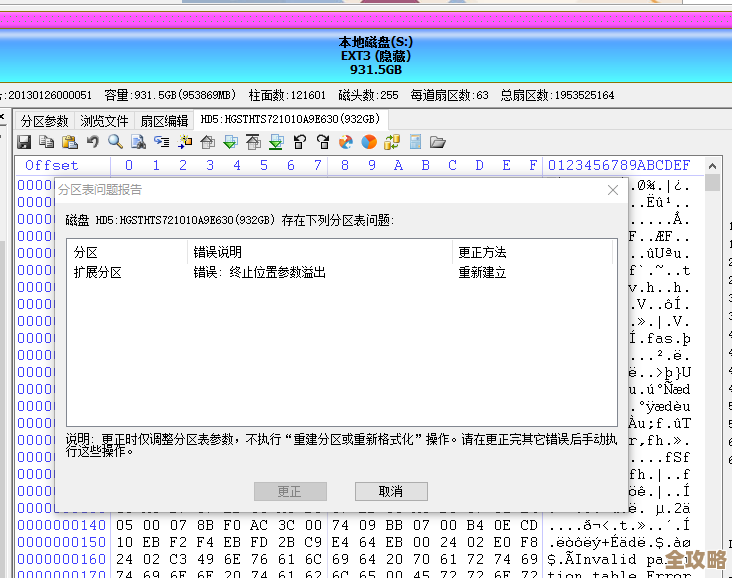Viewport: 732px width, 578px height.
Task: Click the 容量:931.5GB(953869MB) info text
Action: (x=170, y=95)
